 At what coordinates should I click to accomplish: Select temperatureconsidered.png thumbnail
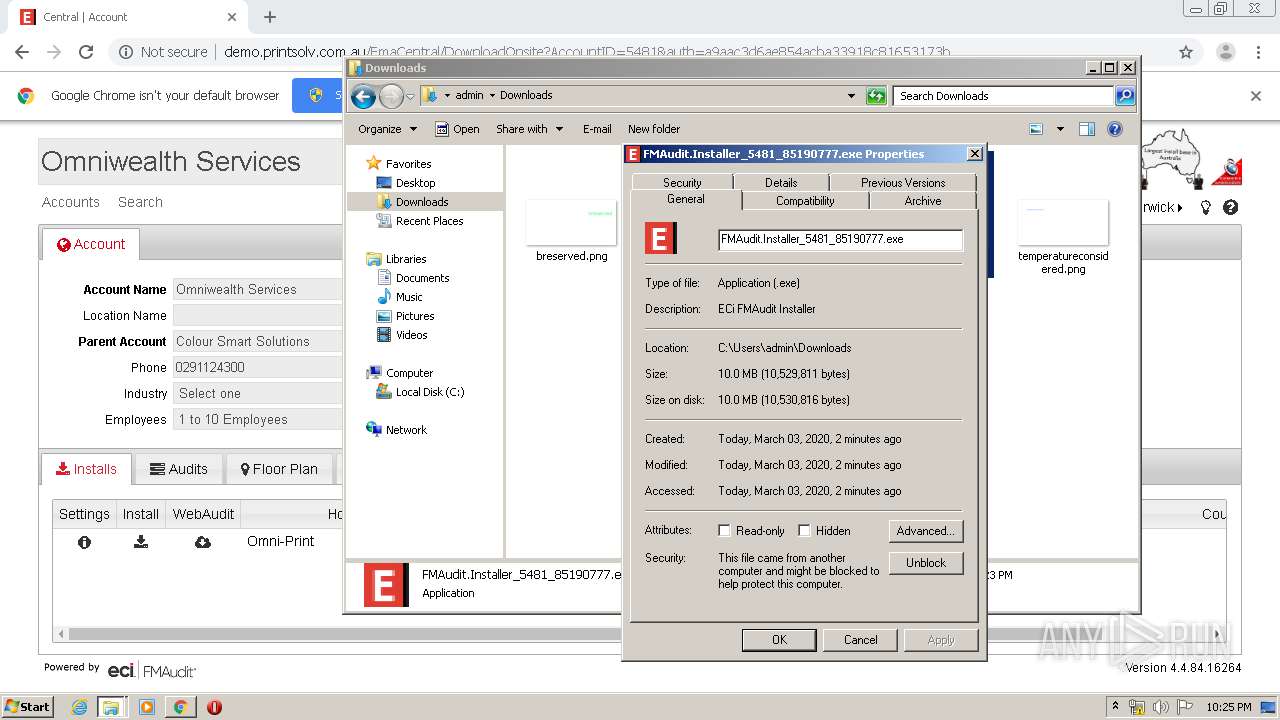pos(1063,222)
